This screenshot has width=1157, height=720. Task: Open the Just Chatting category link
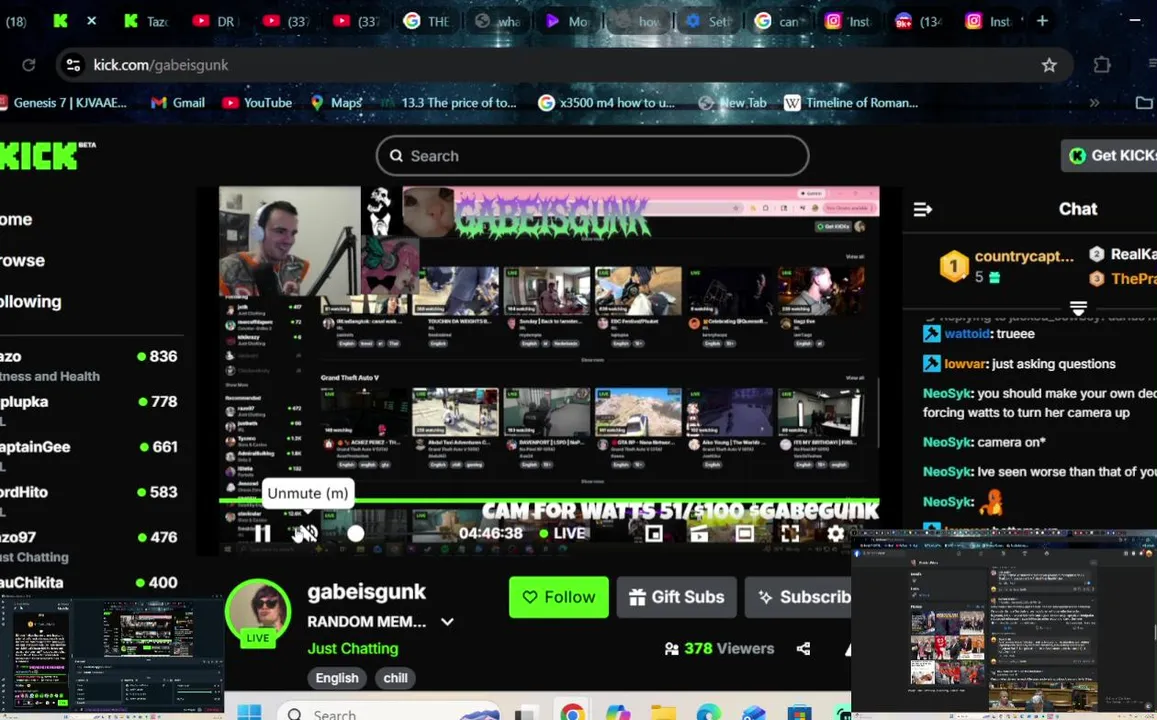[x=353, y=648]
